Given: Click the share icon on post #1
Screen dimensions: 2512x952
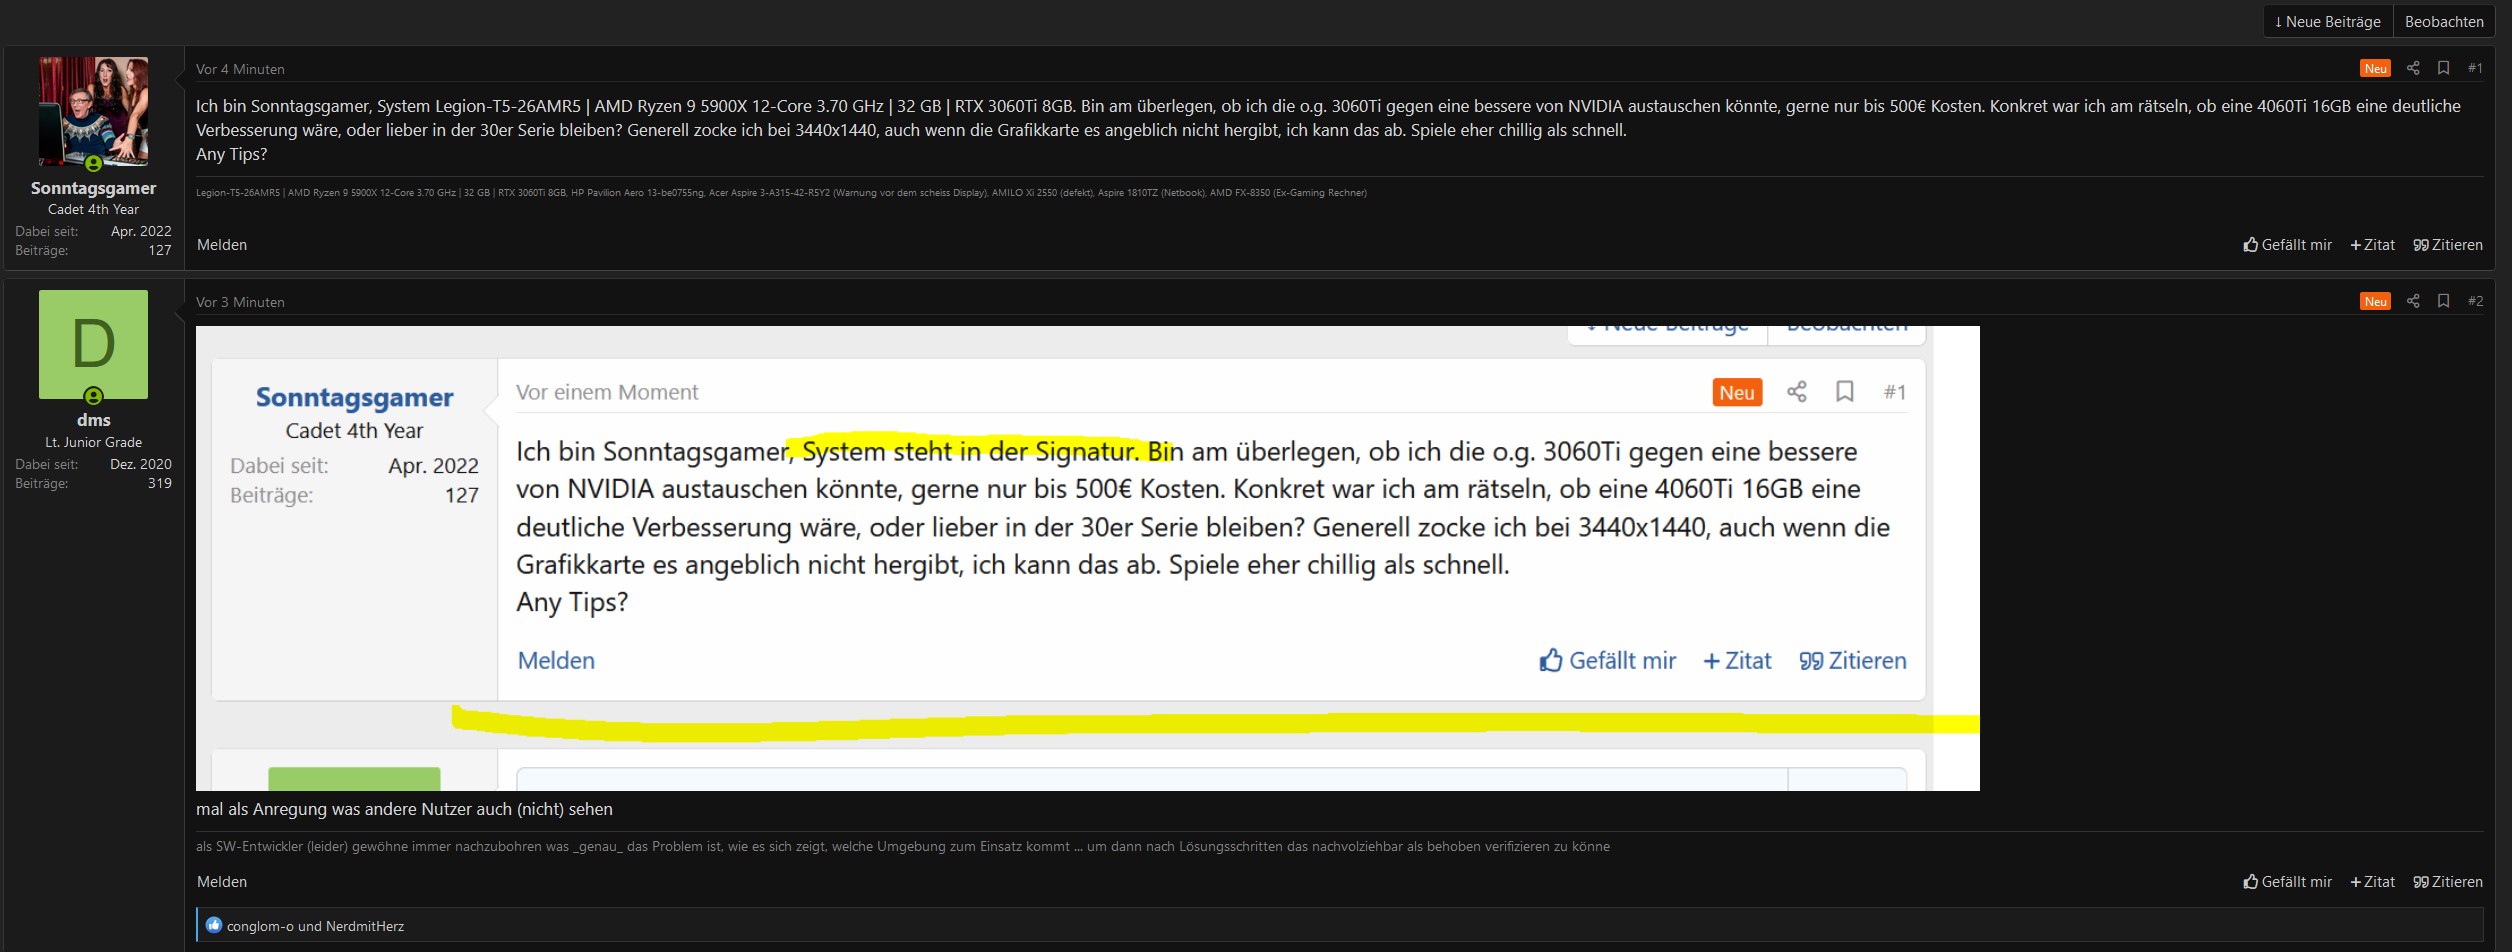Looking at the screenshot, I should (2413, 68).
